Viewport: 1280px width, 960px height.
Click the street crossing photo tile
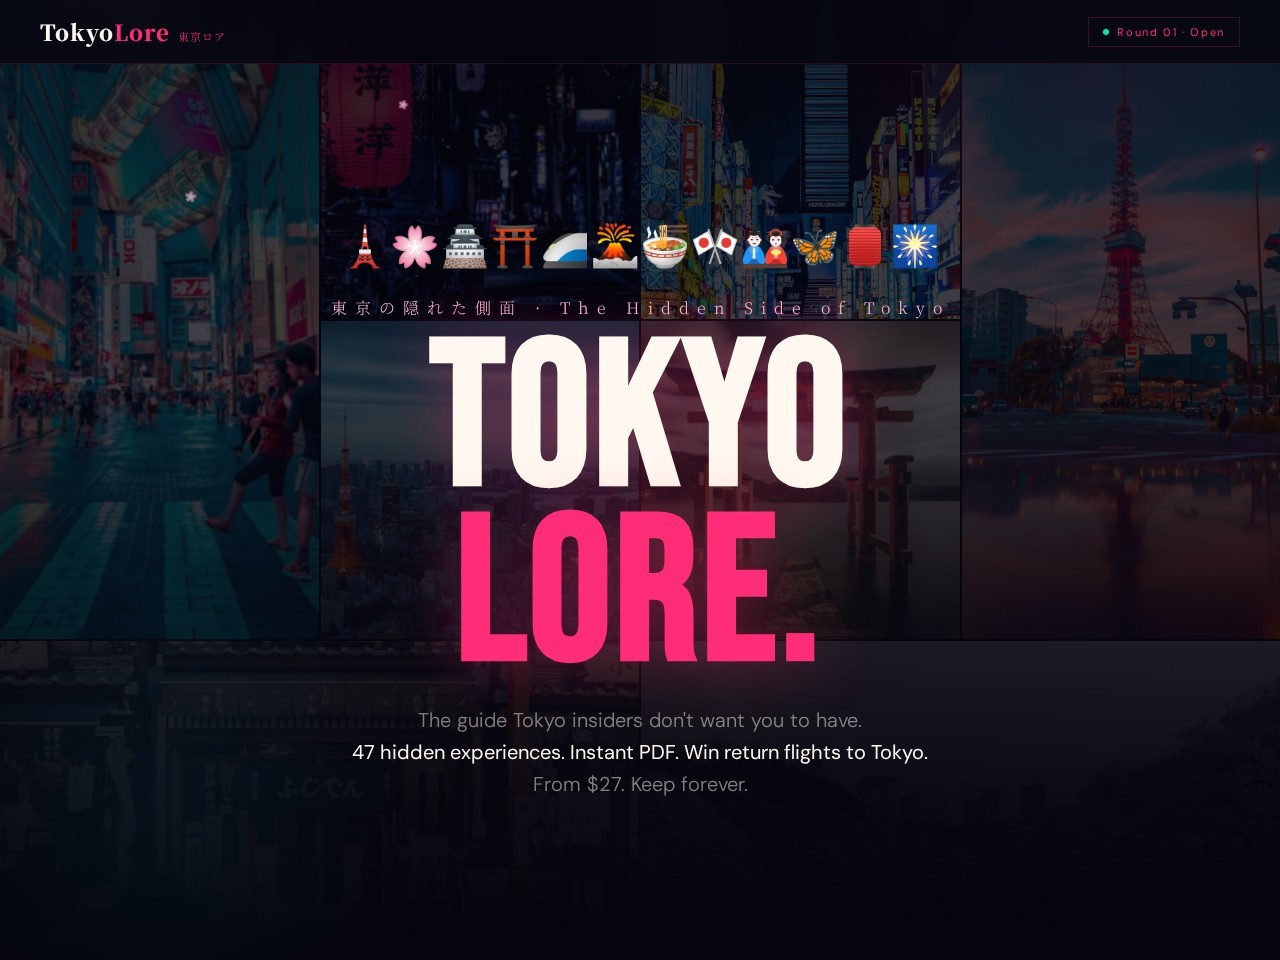160,352
